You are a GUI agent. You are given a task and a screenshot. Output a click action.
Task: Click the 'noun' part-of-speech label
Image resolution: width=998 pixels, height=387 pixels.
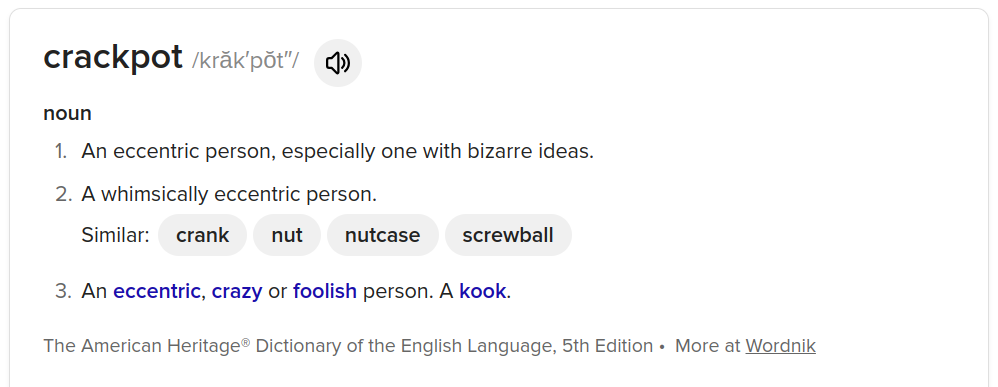point(67,113)
